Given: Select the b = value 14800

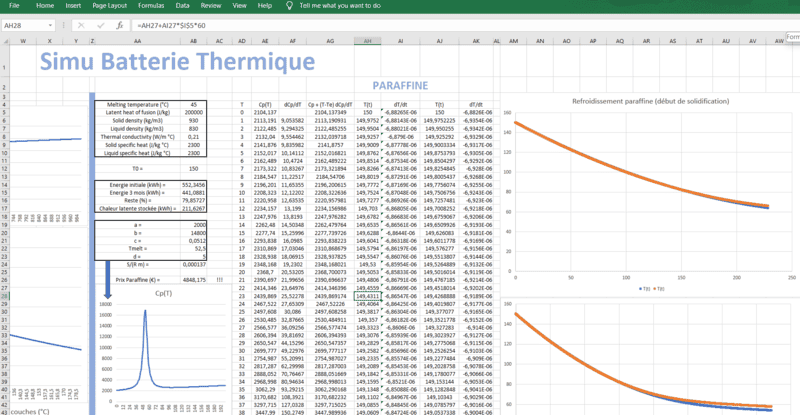Looking at the screenshot, I should (x=193, y=233).
